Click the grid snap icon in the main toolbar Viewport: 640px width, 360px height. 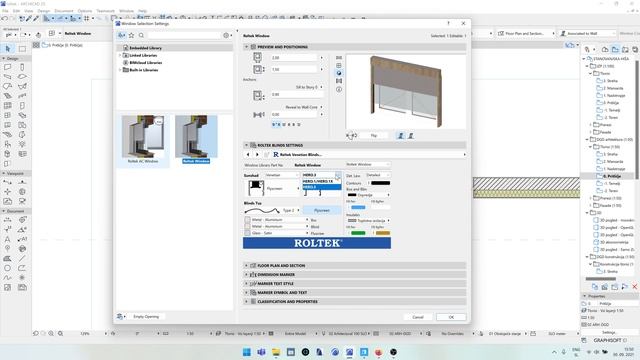[x=87, y=18]
